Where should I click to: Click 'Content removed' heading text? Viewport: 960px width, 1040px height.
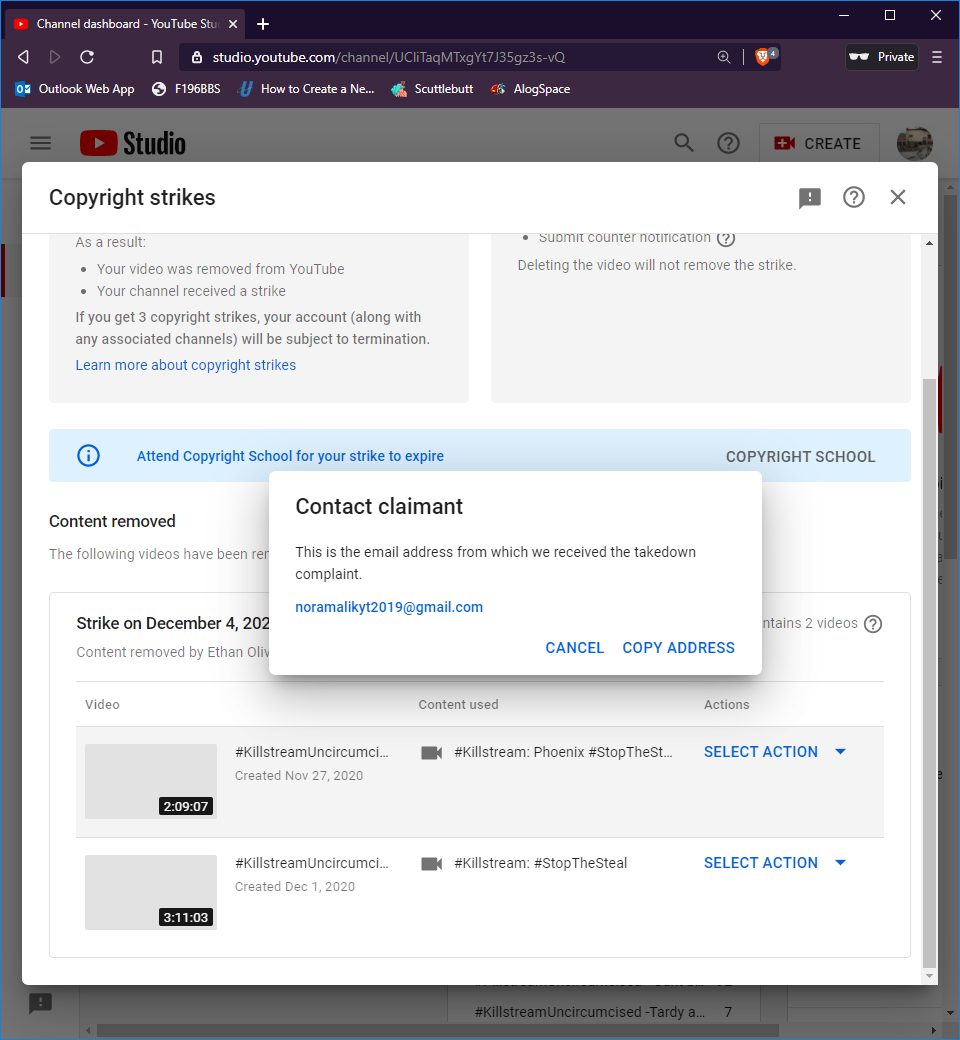(x=112, y=521)
